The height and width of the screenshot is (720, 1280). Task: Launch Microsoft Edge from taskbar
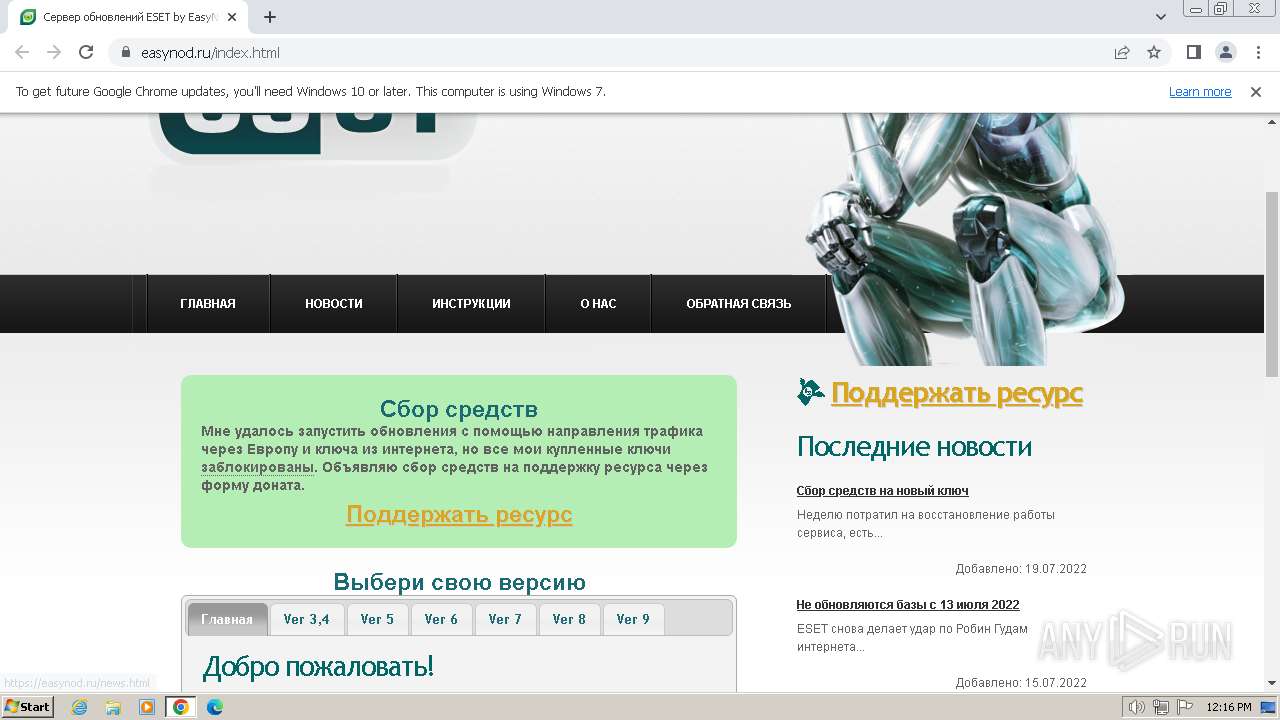tap(215, 707)
